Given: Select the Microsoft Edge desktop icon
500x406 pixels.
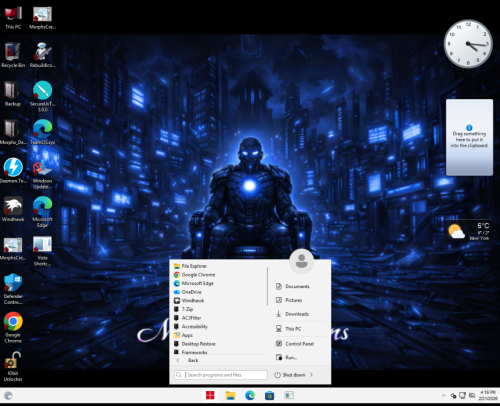Looking at the screenshot, I should (42, 212).
